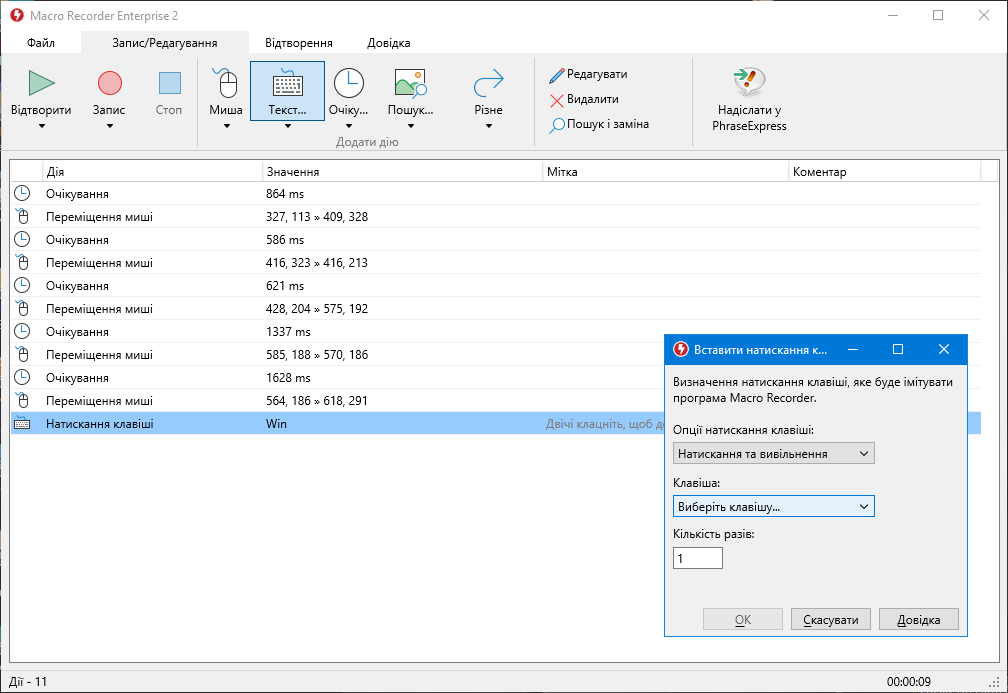
Task: Click the OK button in the dialog
Action: (742, 620)
